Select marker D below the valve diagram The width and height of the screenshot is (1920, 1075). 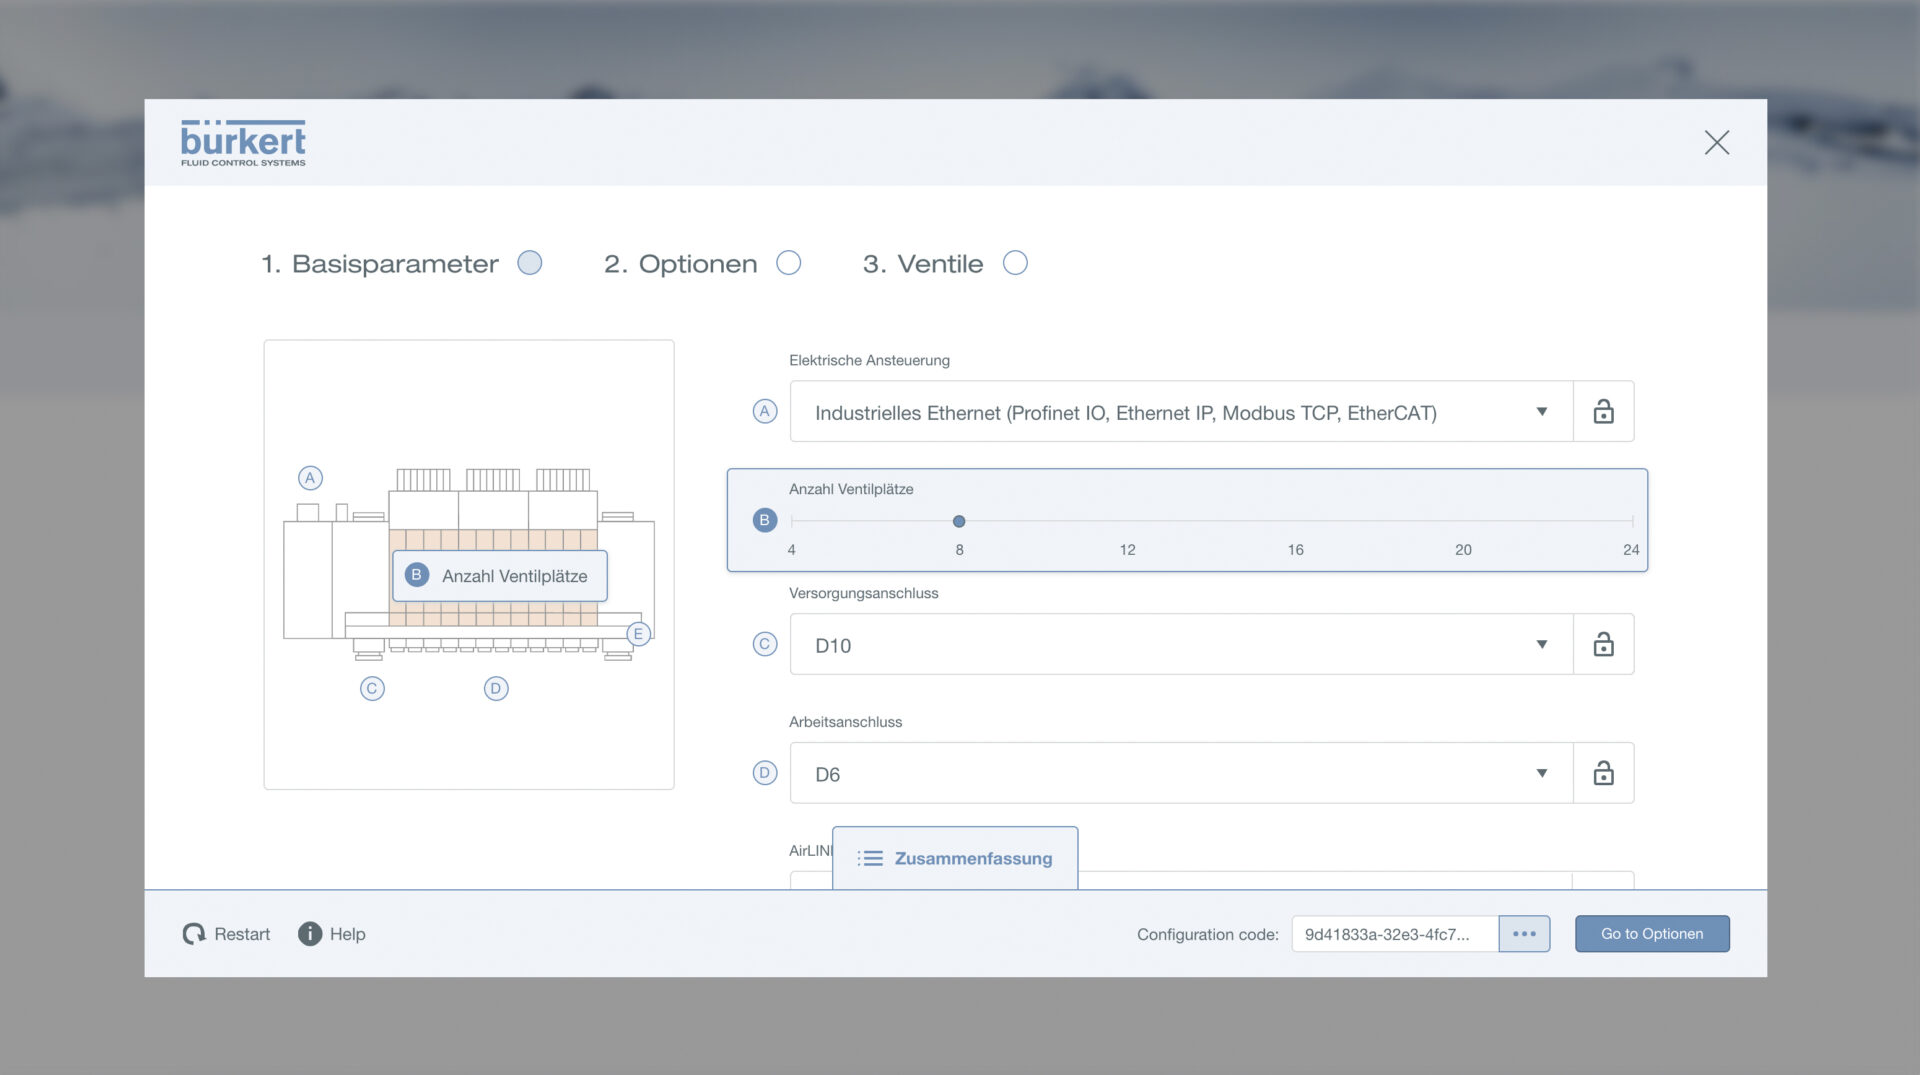tap(496, 688)
